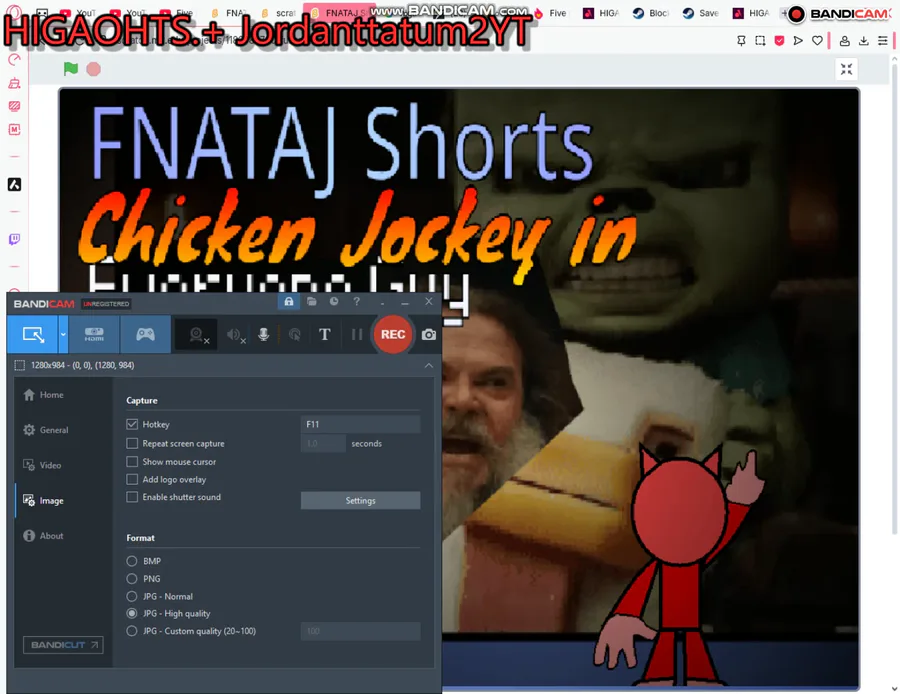900x694 pixels.
Task: Take a screenshot with the camera icon
Action: [429, 335]
